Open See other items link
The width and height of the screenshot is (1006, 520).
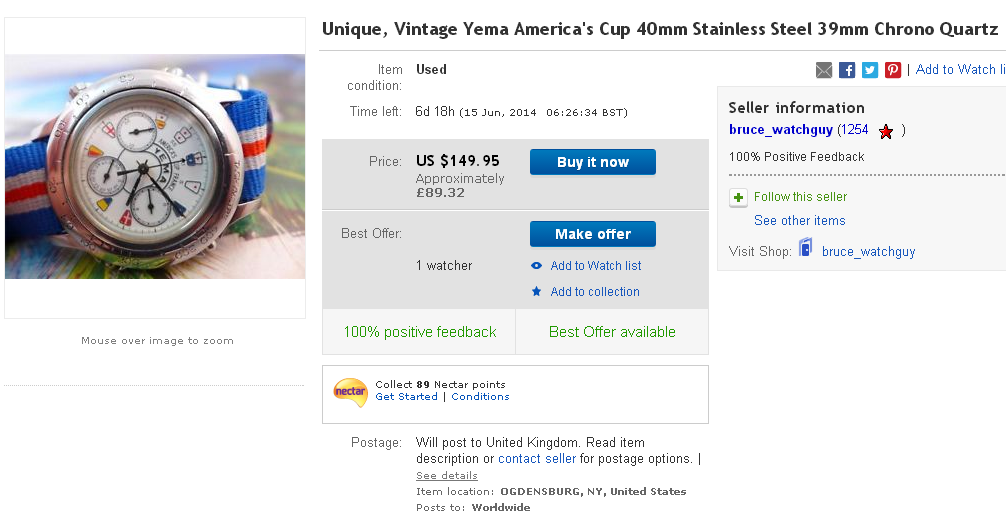(800, 221)
